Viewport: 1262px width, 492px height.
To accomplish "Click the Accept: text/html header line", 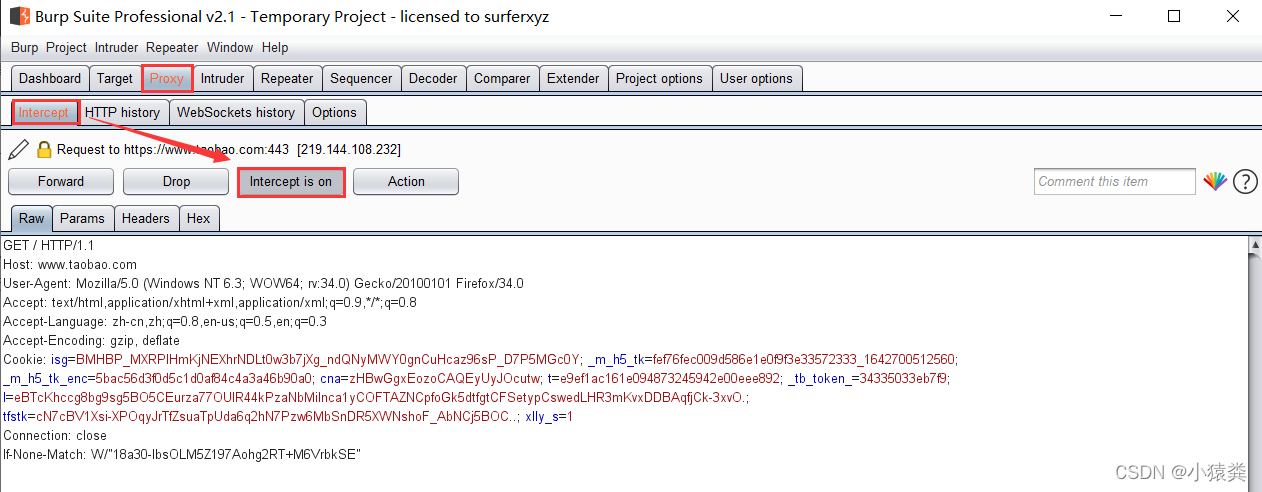I will (210, 303).
